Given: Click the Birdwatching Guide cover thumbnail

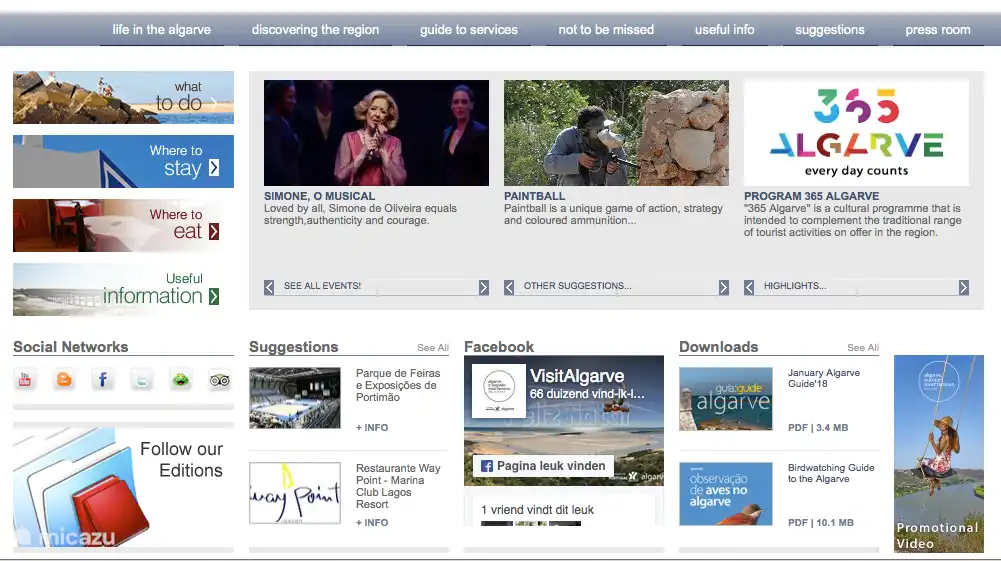Looking at the screenshot, I should (x=725, y=494).
